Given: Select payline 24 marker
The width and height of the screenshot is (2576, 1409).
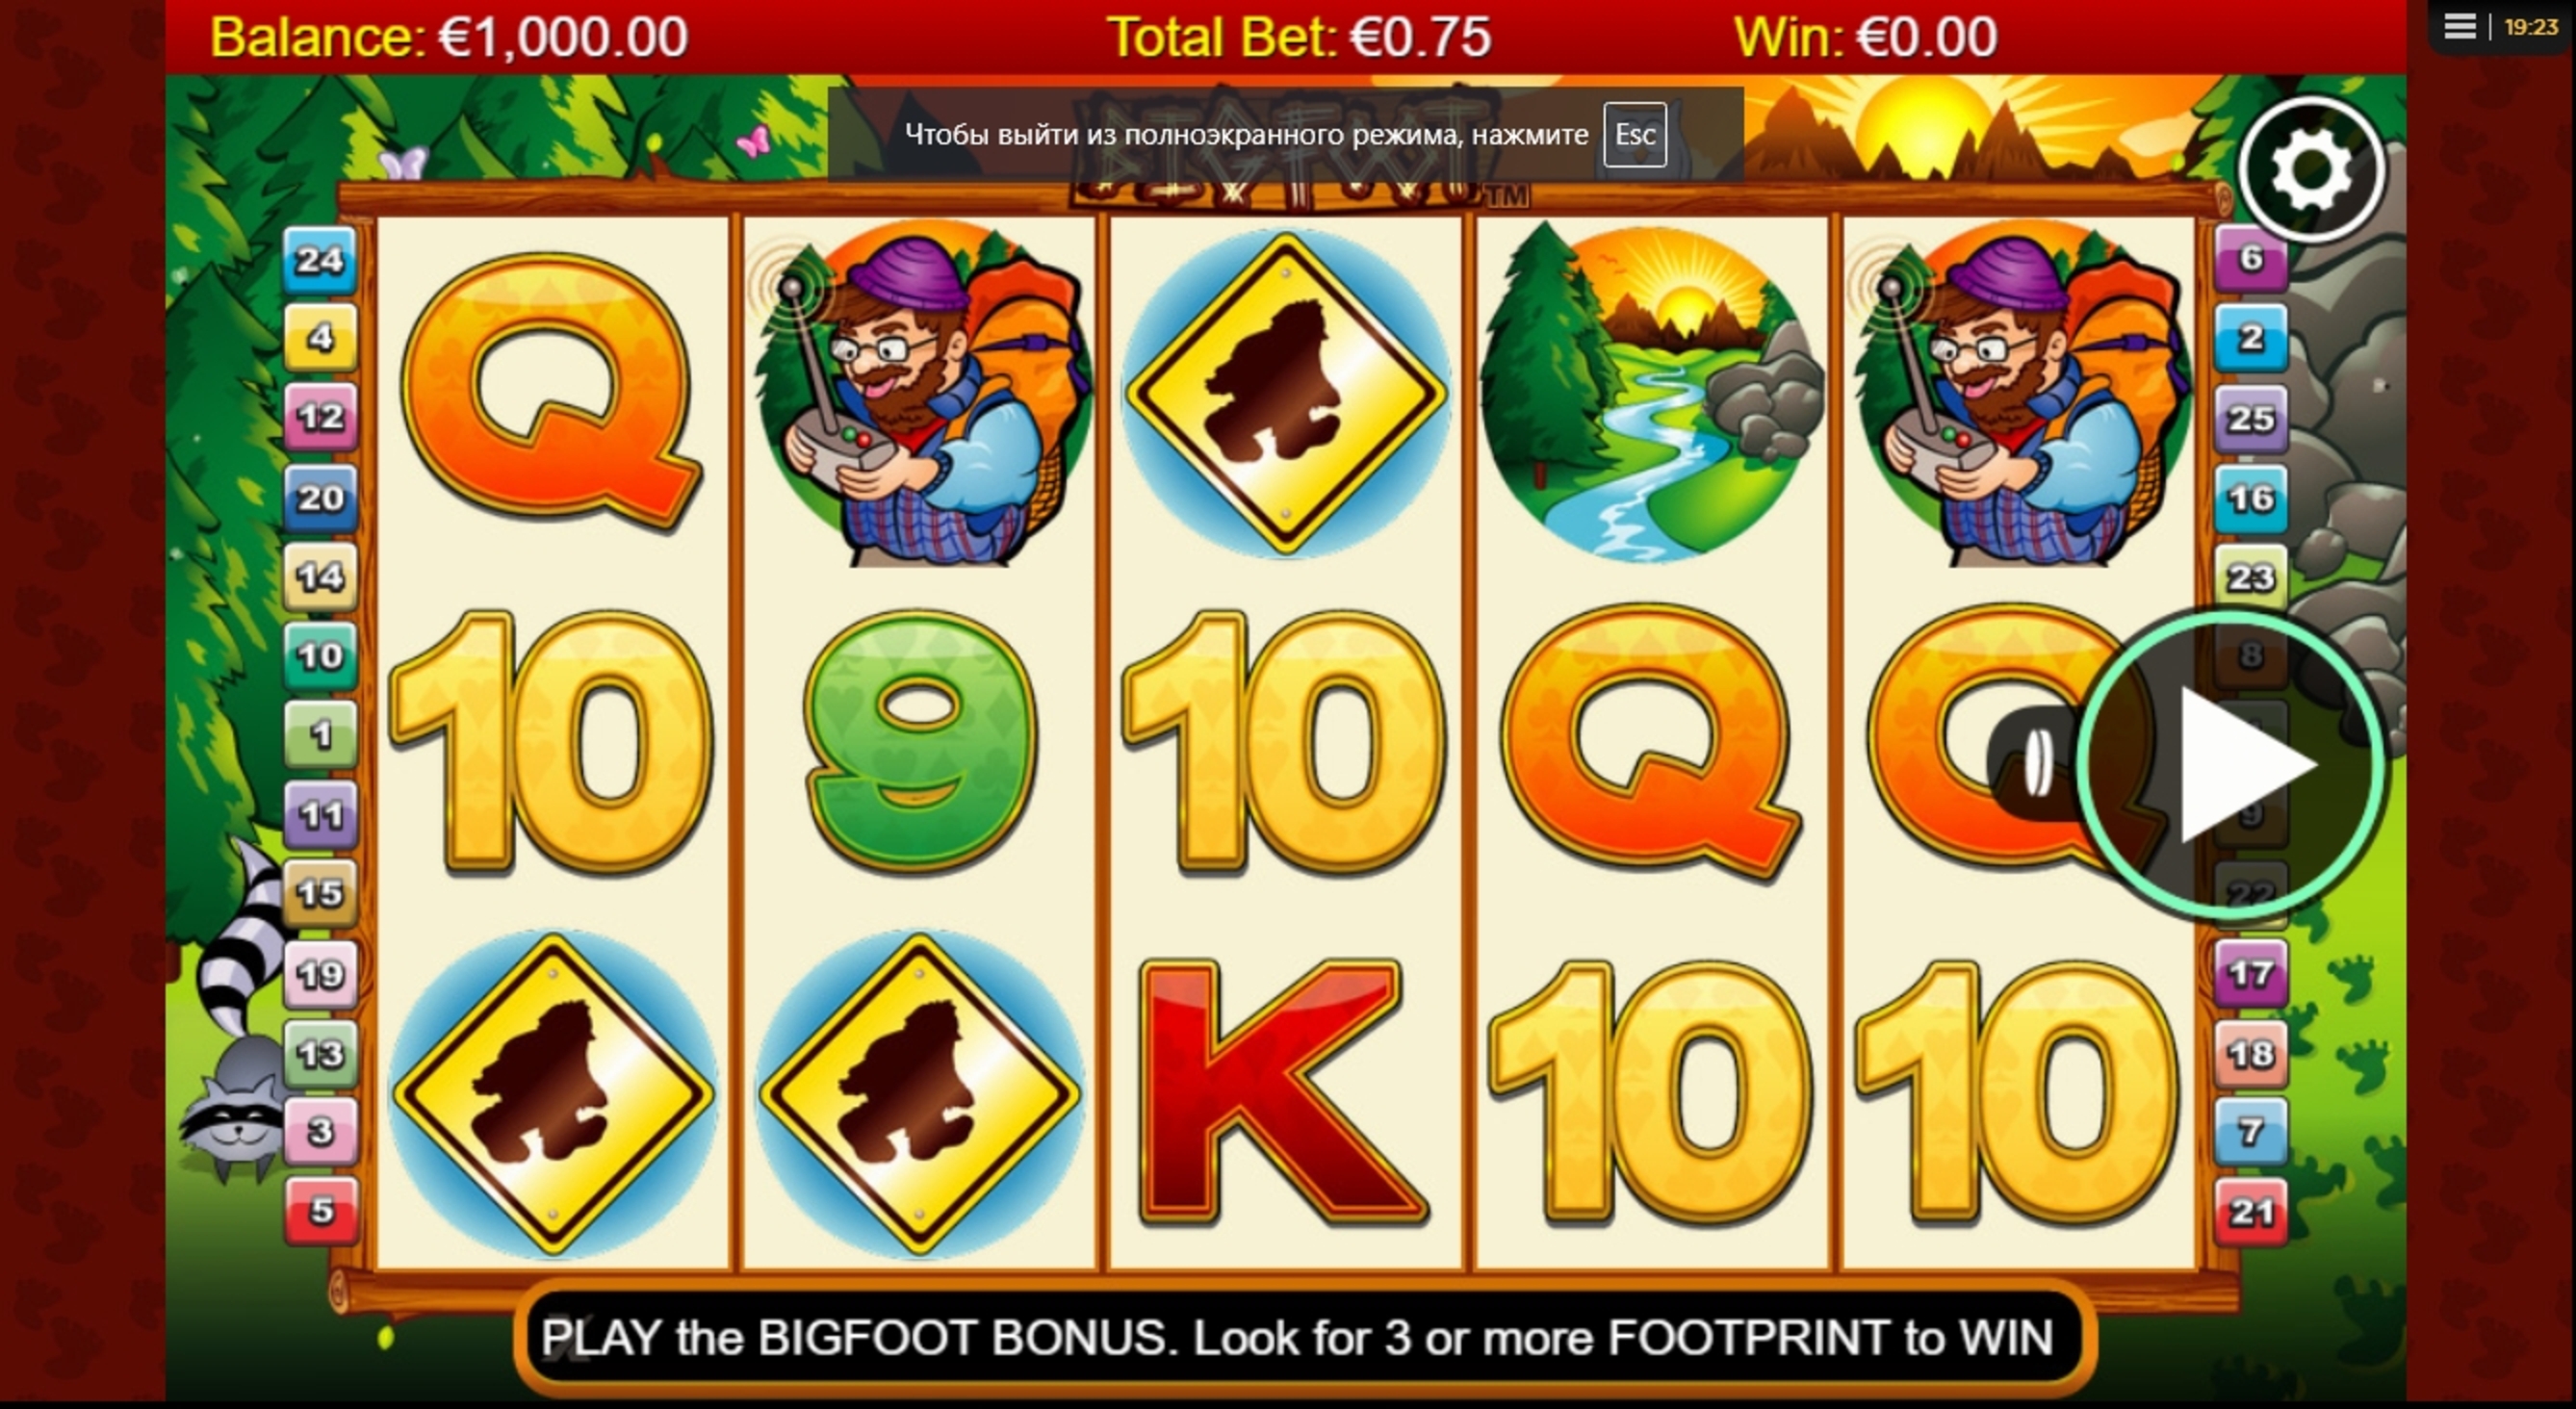Looking at the screenshot, I should [x=320, y=260].
